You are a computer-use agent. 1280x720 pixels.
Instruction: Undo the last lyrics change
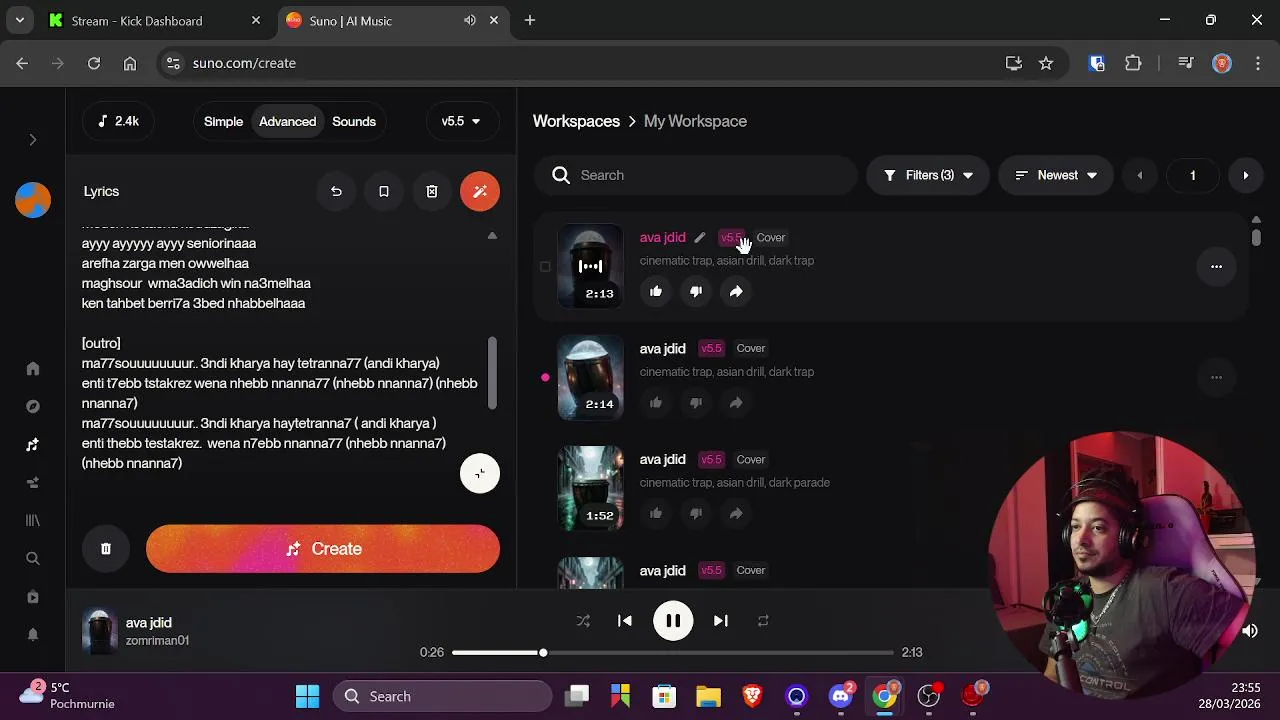click(336, 191)
